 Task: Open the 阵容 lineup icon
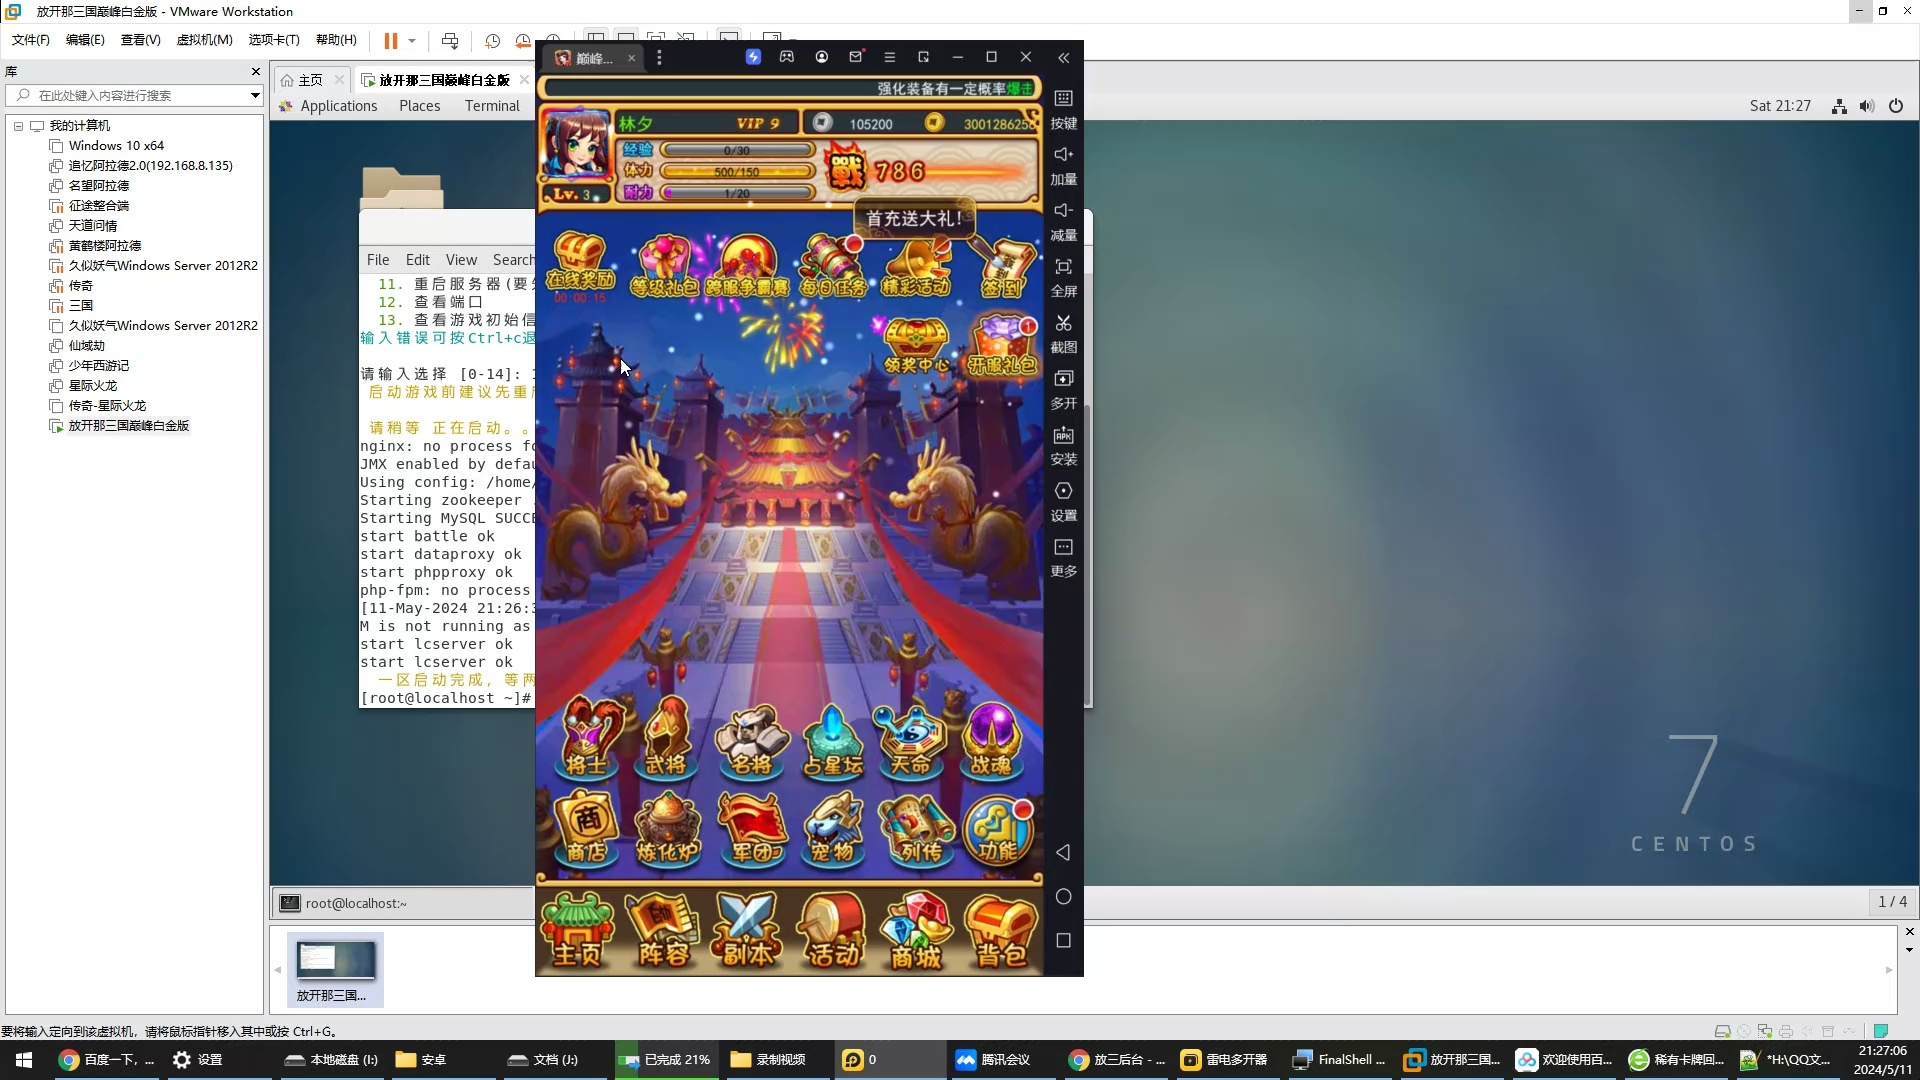coord(663,931)
